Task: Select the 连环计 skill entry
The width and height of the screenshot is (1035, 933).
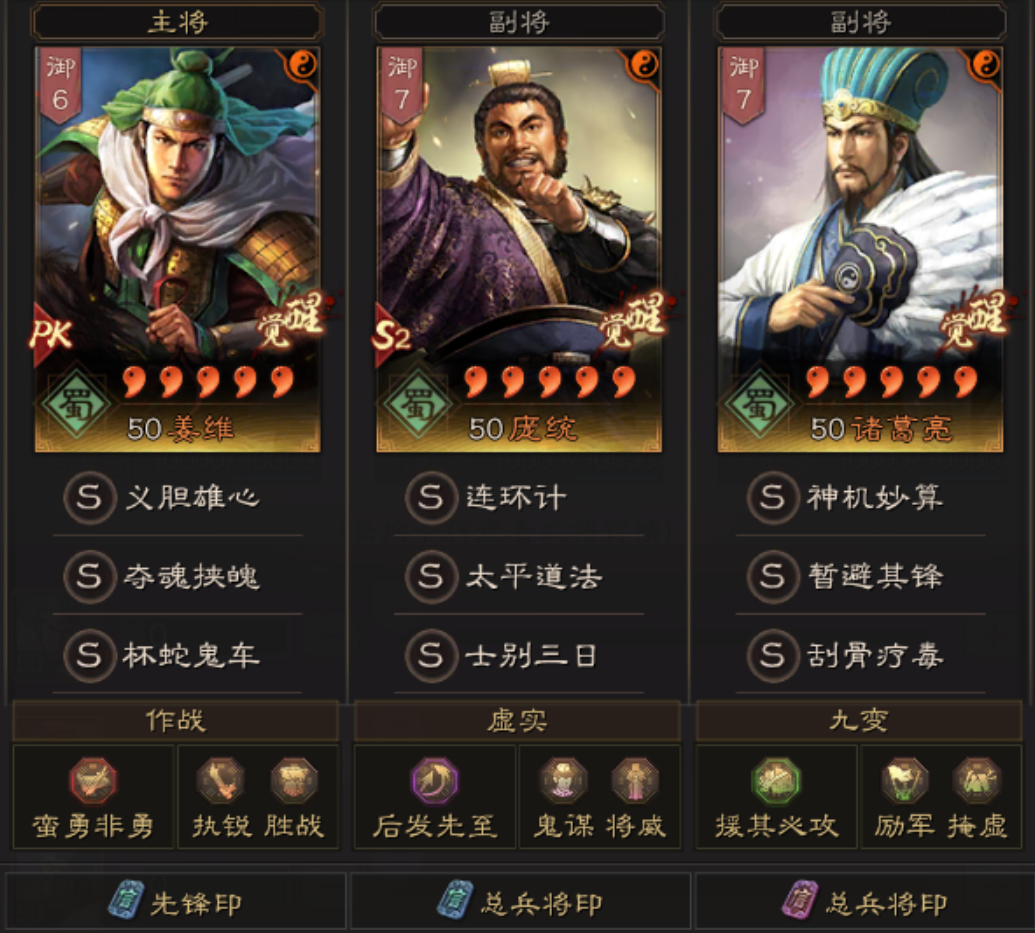Action: point(519,497)
